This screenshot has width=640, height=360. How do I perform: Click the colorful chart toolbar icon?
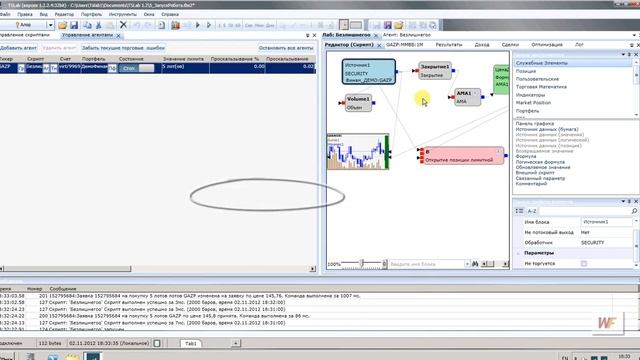(x=176, y=25)
